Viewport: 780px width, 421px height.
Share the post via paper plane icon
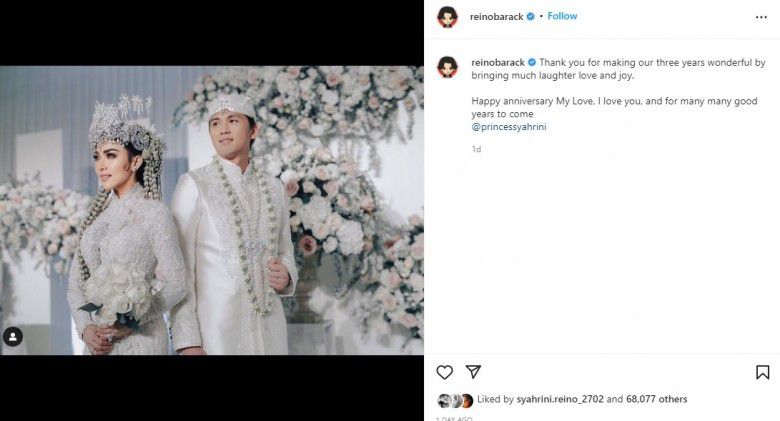[473, 372]
